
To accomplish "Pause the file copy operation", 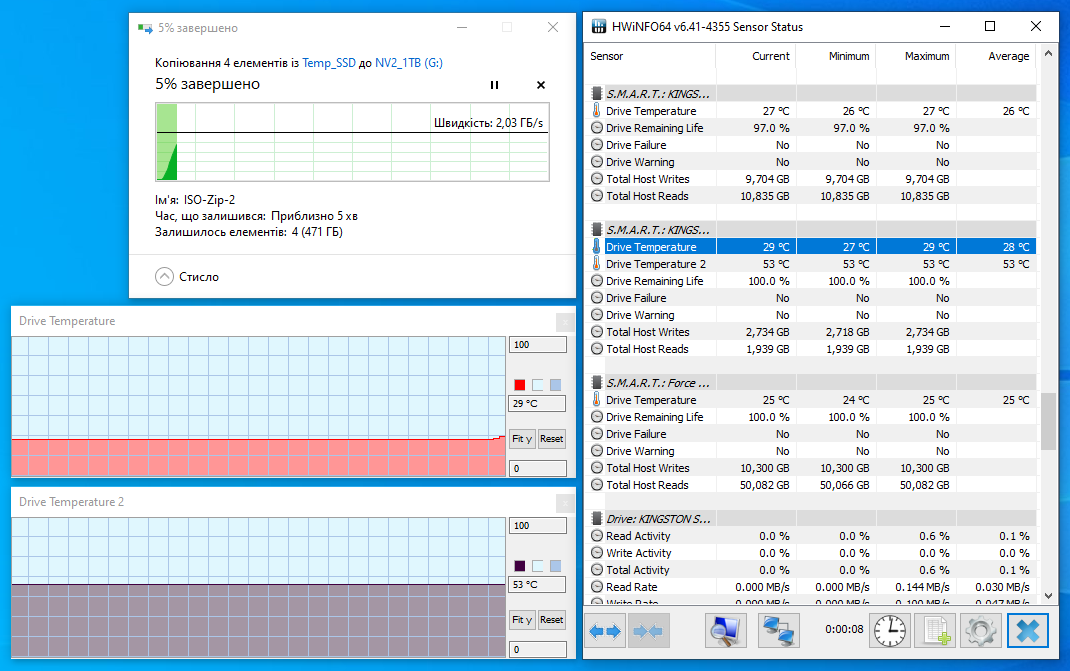I will [x=494, y=85].
